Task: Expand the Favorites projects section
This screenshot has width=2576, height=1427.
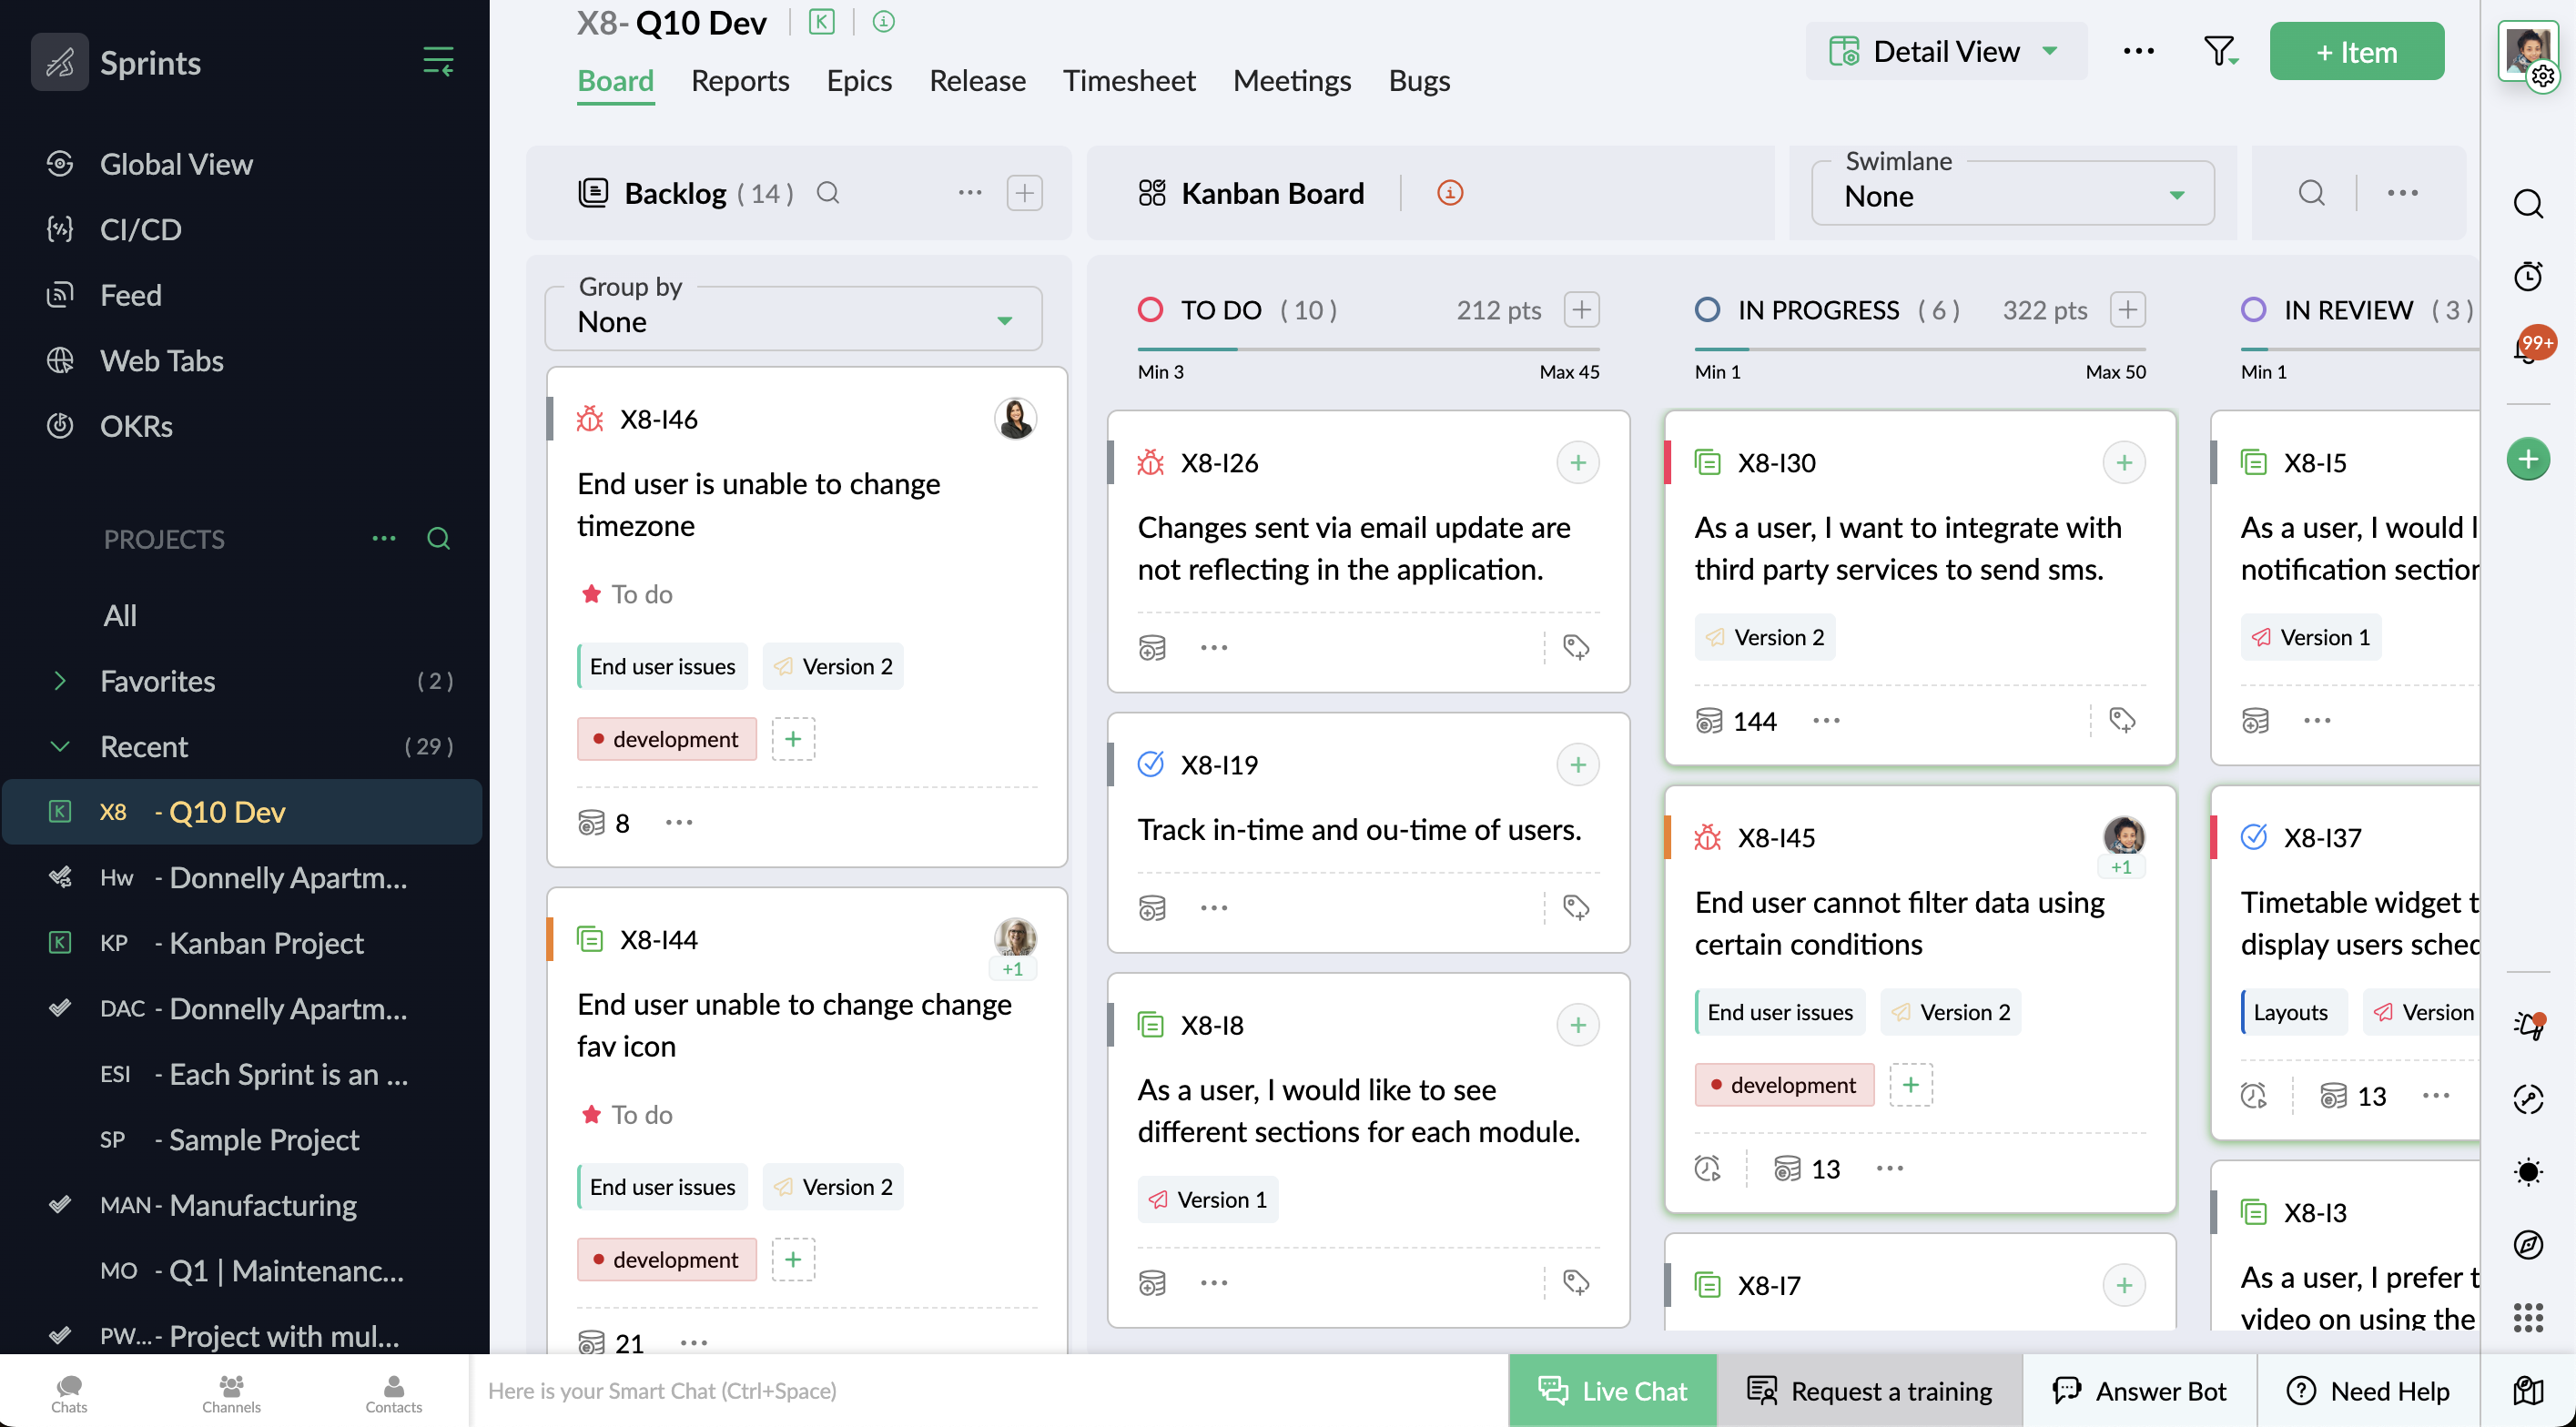Action: (x=60, y=681)
